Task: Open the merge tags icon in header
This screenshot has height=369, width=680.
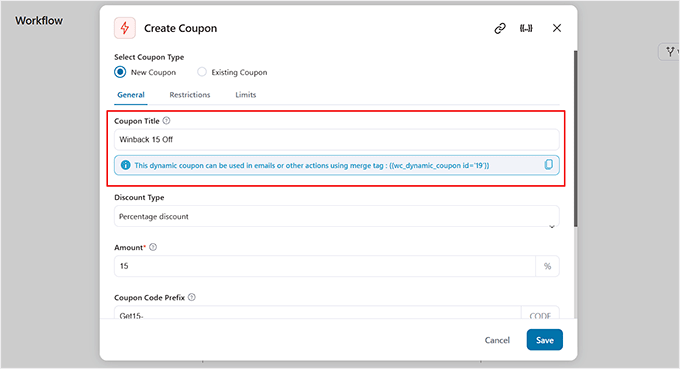Action: 526,28
